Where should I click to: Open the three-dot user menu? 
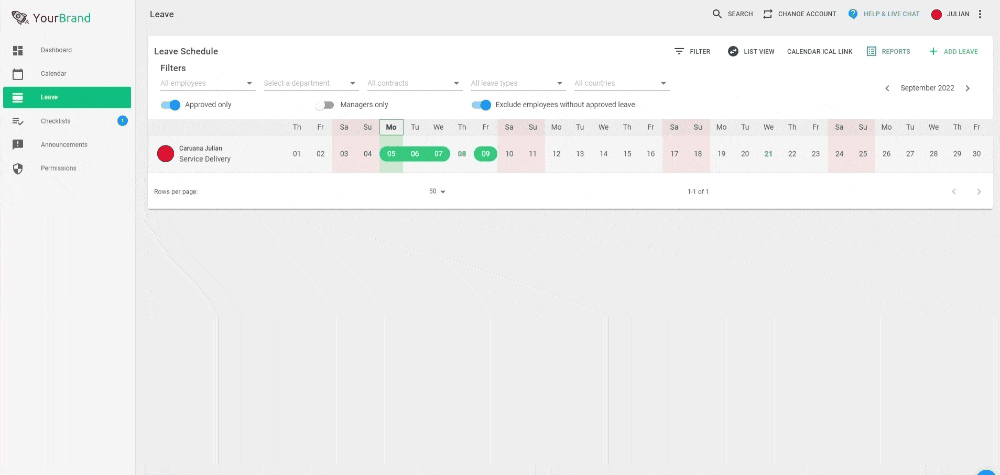point(980,14)
